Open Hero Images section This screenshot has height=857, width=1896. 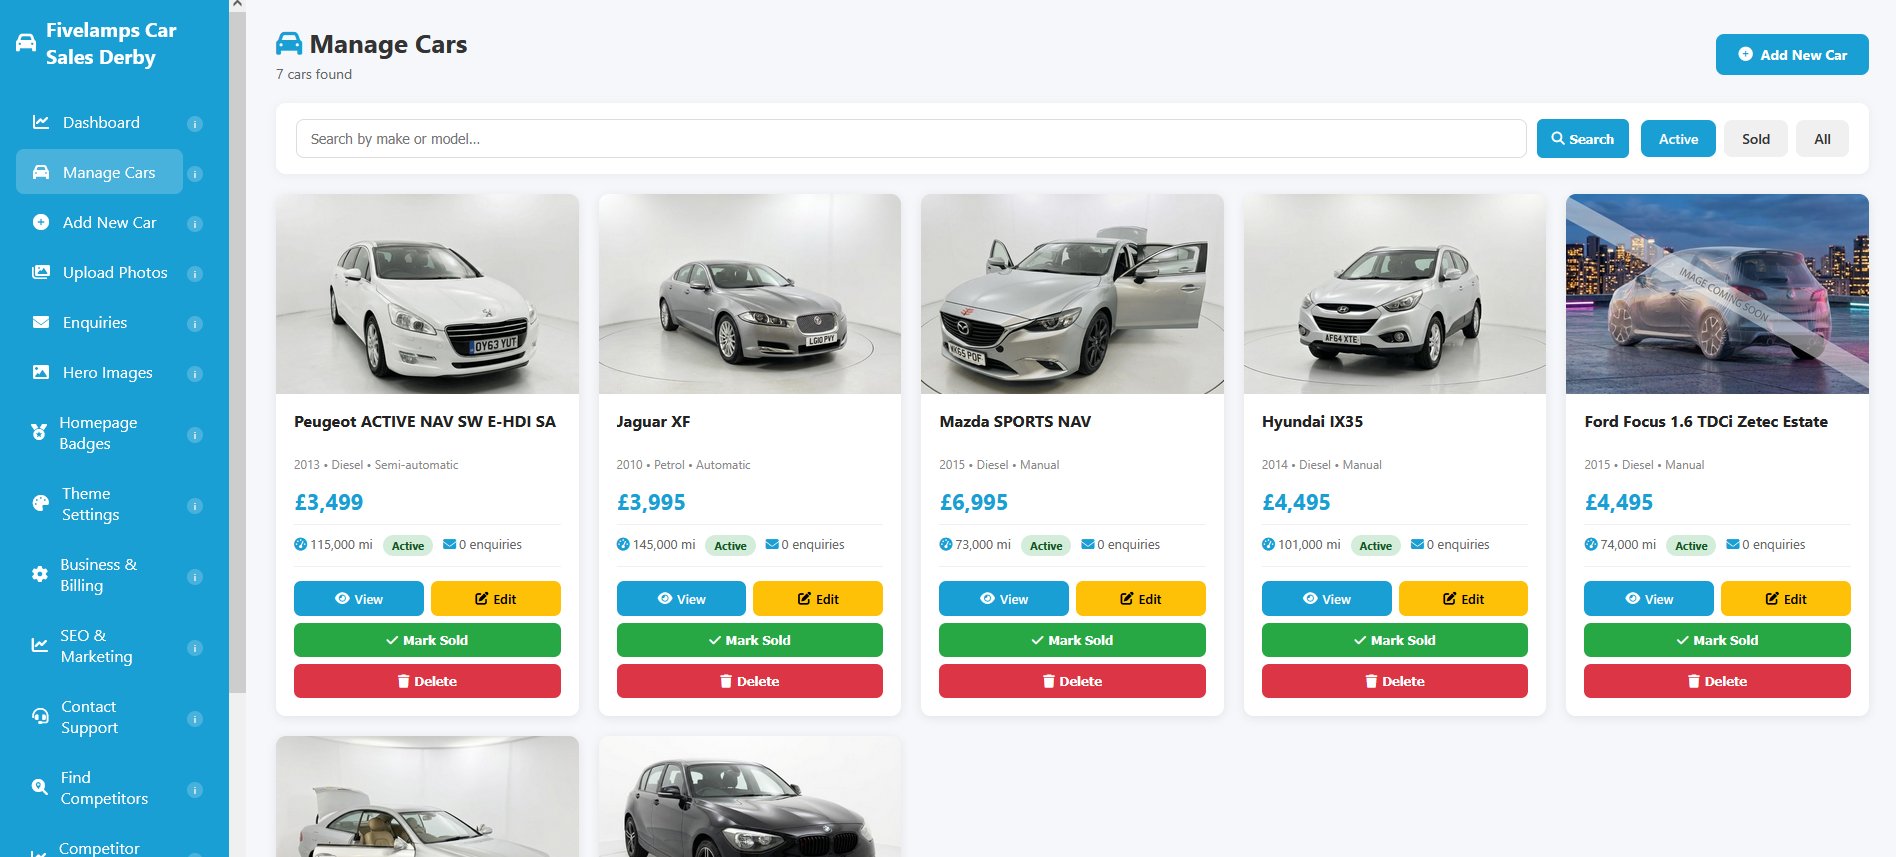click(99, 372)
